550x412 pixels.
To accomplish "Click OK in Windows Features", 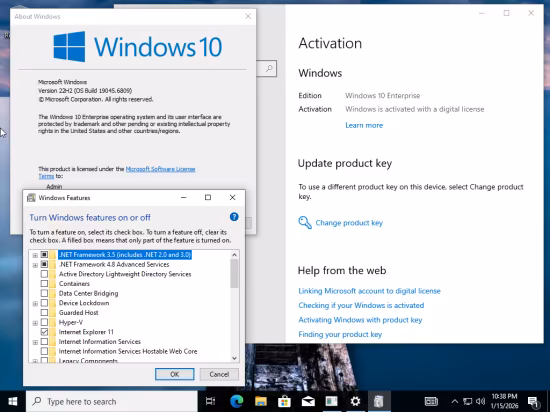I will click(175, 374).
